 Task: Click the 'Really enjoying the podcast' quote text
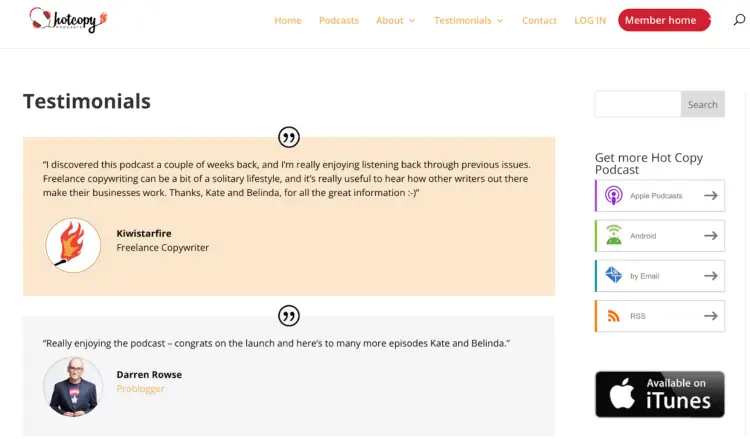tap(276, 343)
